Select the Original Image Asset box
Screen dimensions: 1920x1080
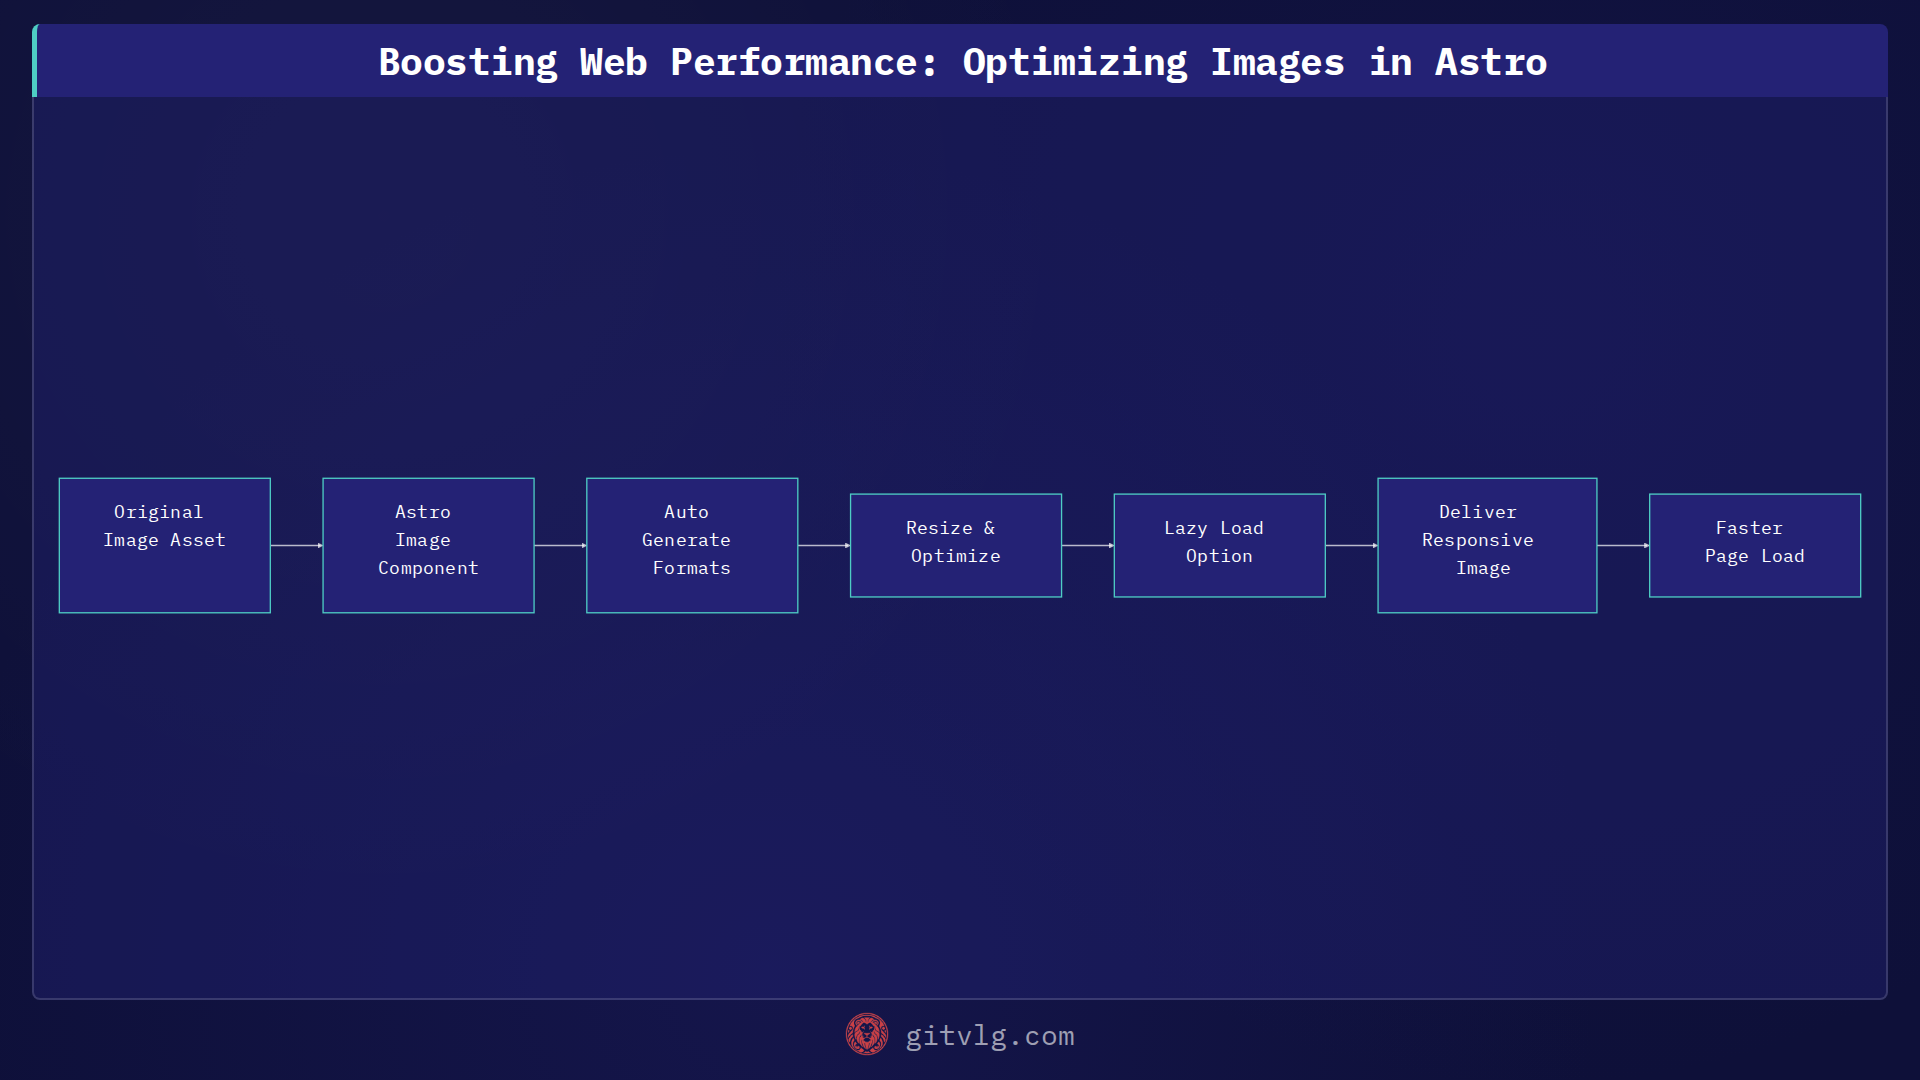click(165, 545)
